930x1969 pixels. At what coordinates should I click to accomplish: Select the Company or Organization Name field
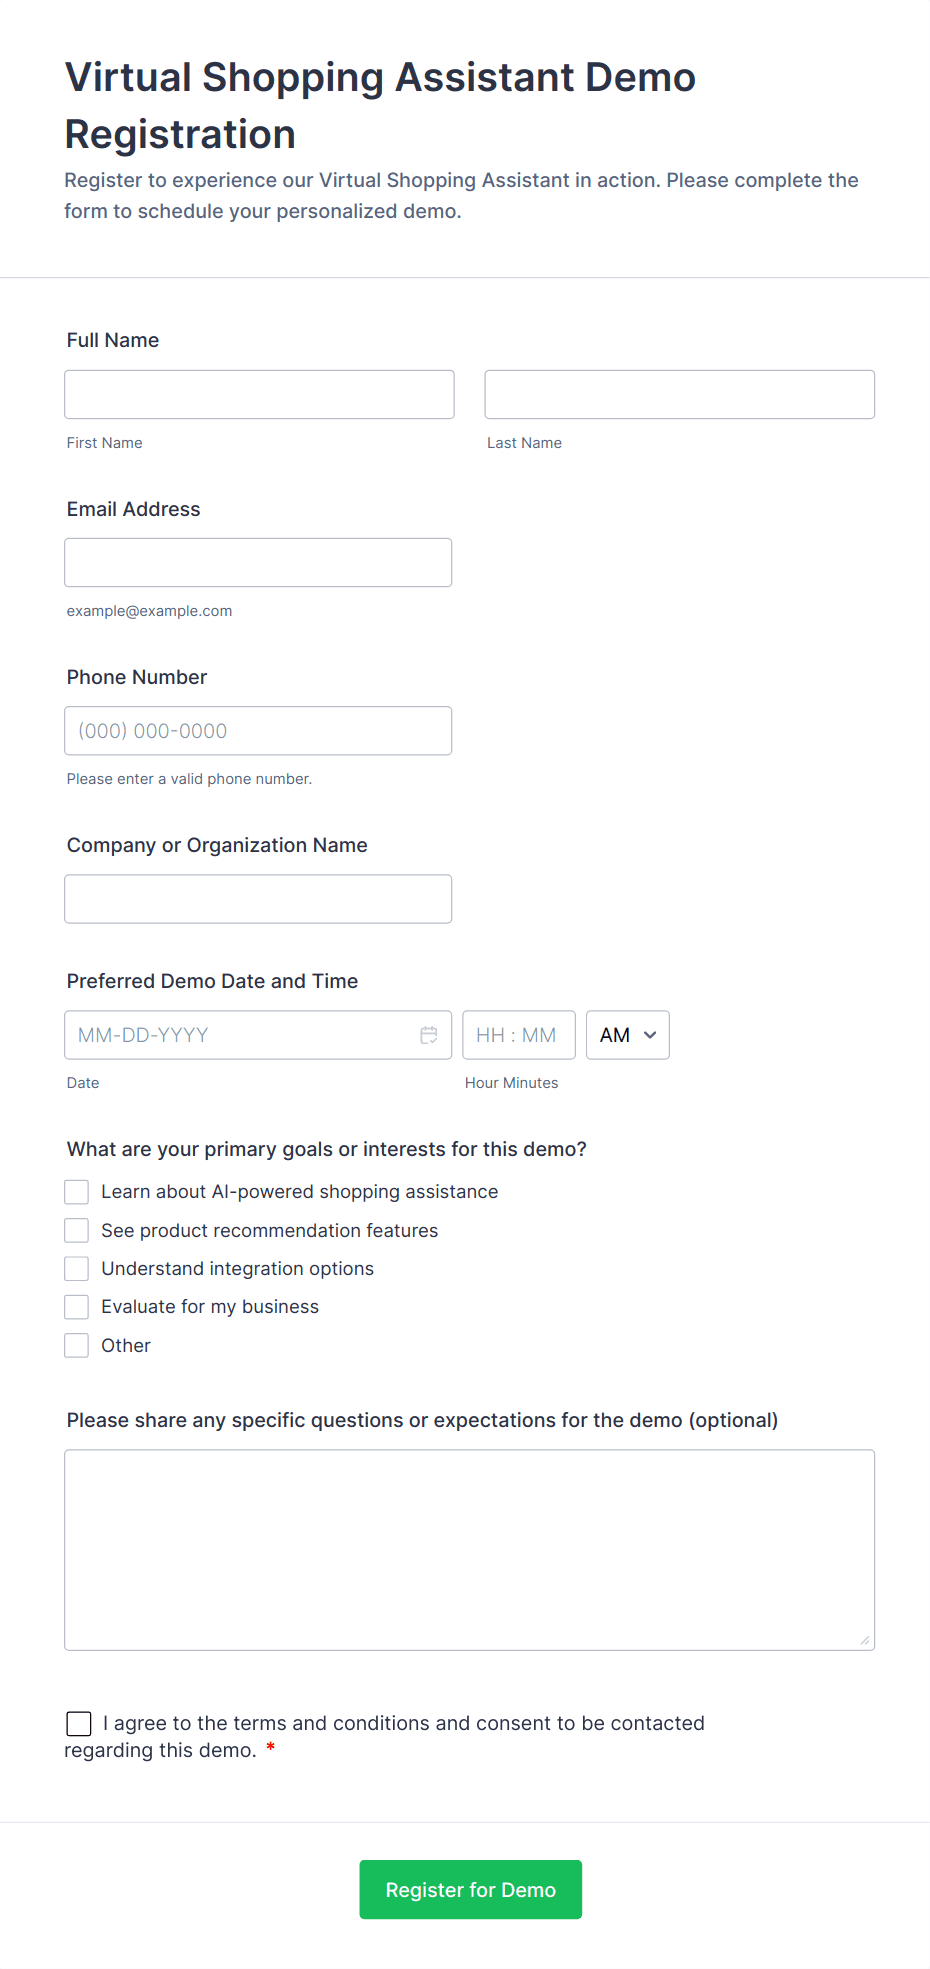pos(258,899)
